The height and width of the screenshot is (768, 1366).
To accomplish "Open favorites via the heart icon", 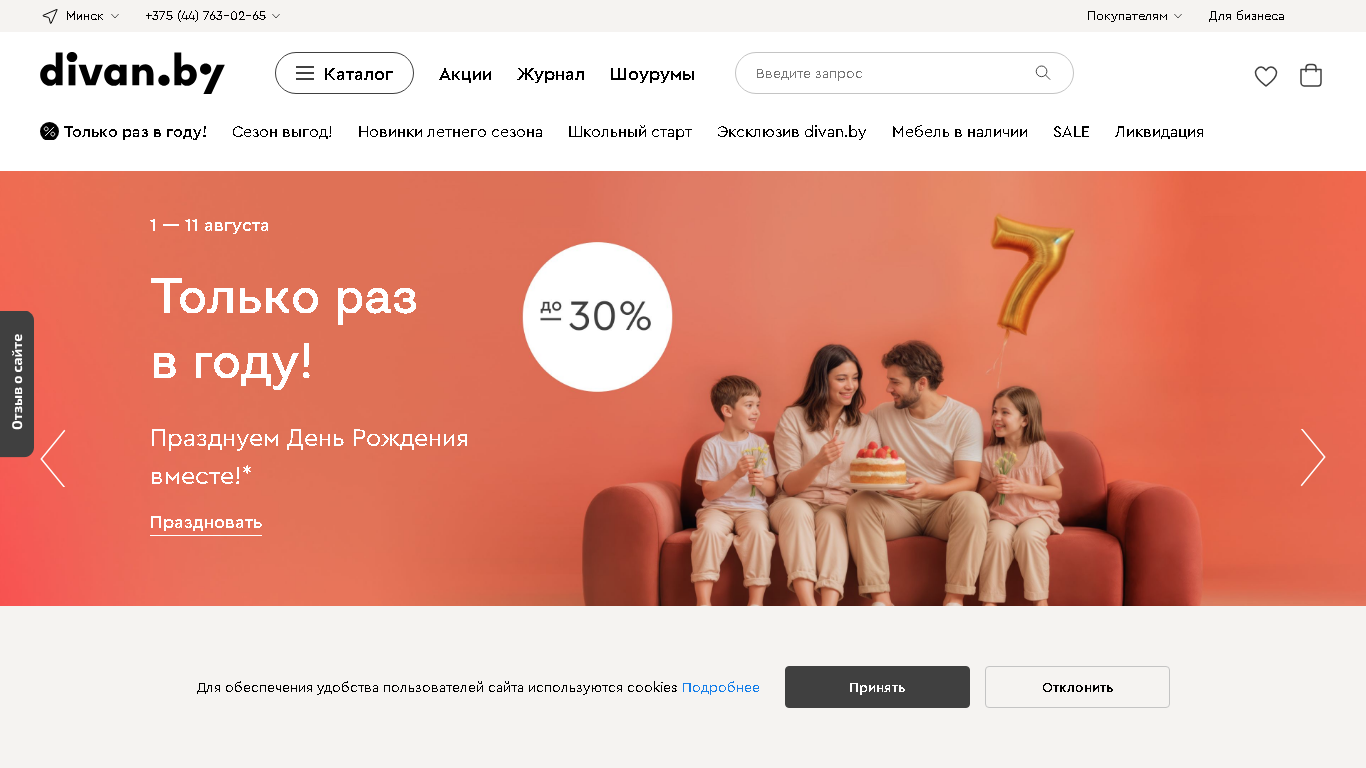I will [x=1266, y=76].
